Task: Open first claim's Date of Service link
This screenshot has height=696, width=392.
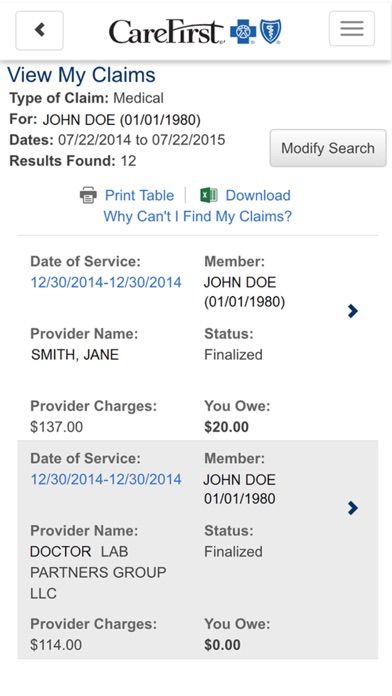Action: (x=106, y=282)
